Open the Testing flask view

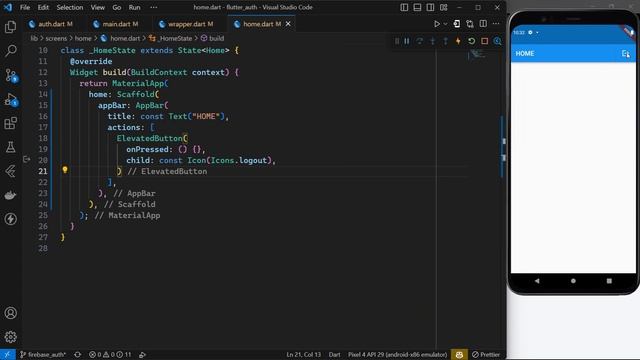click(x=11, y=147)
